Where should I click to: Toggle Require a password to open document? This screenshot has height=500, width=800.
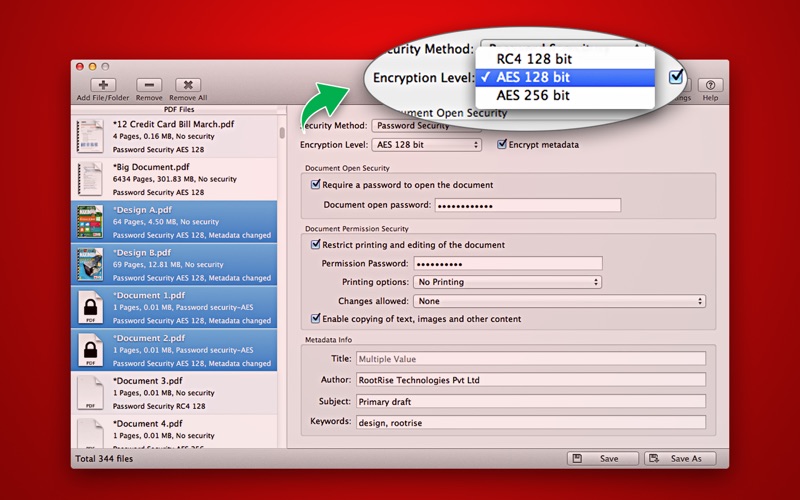(x=316, y=185)
